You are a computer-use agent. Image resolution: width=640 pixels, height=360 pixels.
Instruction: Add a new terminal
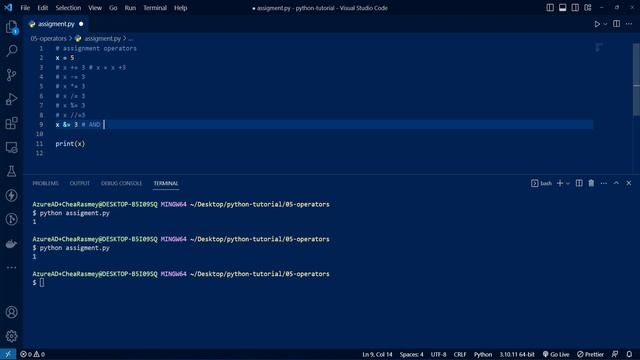pos(560,183)
